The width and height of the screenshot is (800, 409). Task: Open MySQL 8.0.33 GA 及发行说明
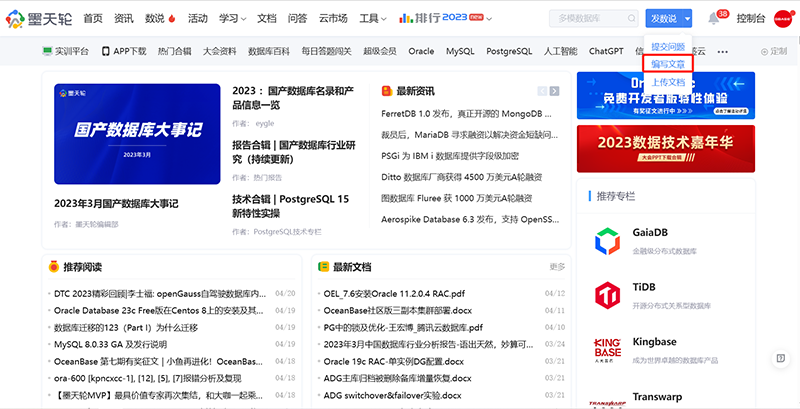click(x=111, y=344)
